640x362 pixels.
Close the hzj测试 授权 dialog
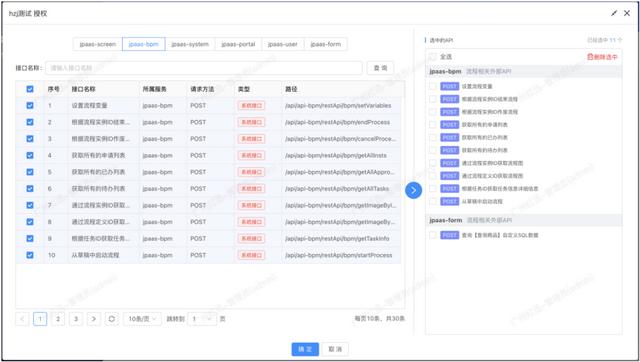[x=627, y=13]
